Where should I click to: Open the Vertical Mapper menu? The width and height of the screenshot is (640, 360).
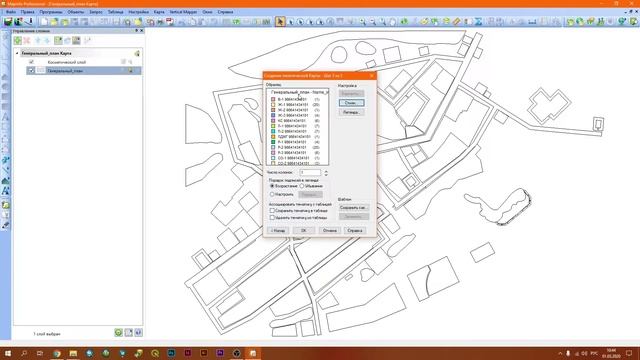click(x=183, y=12)
